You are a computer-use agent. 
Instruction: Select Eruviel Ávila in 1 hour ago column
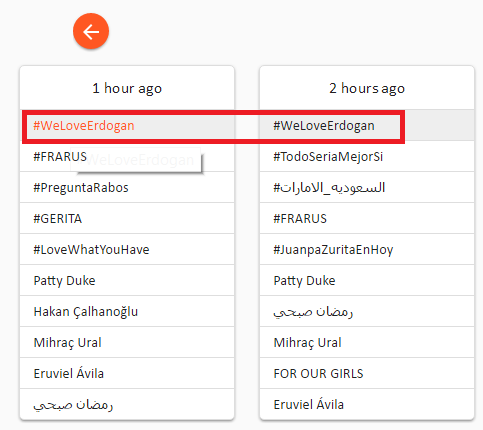pos(127,373)
